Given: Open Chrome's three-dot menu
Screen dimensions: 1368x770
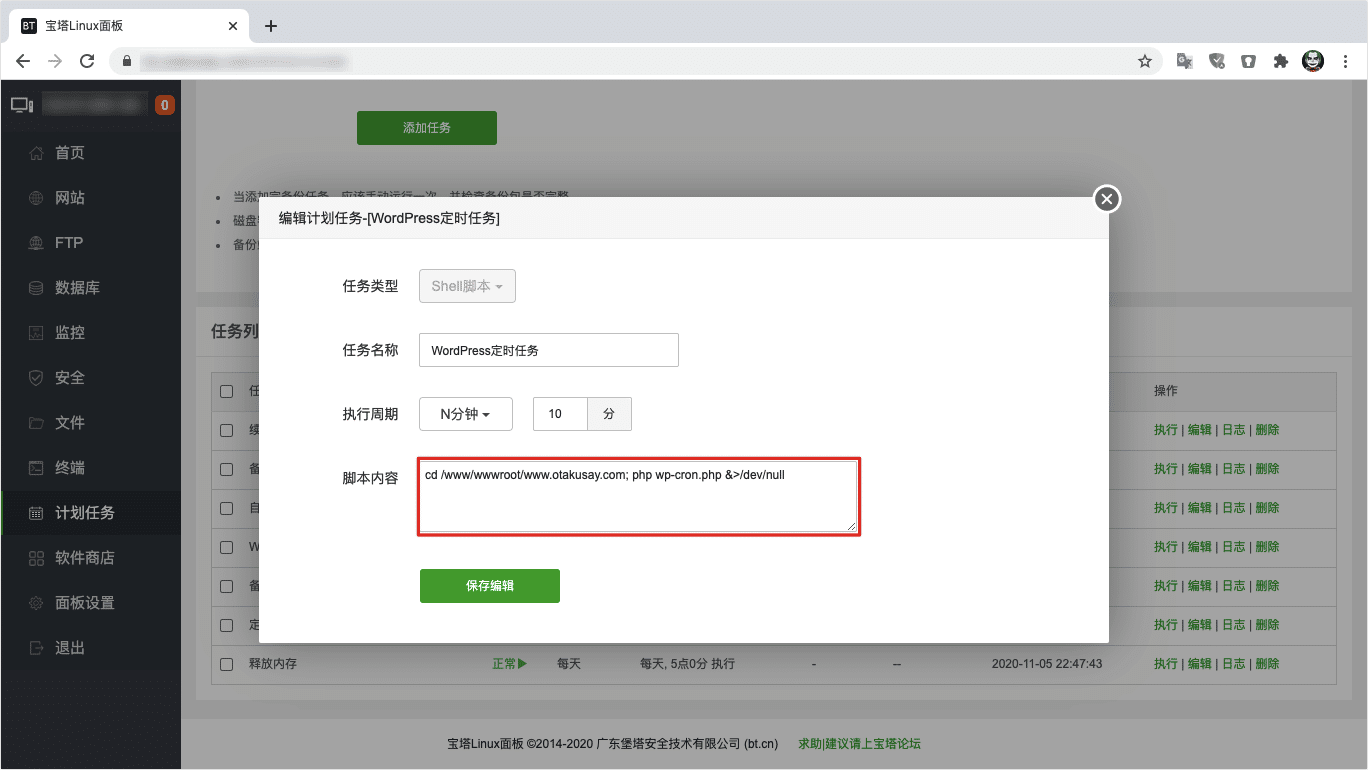Looking at the screenshot, I should coord(1345,61).
